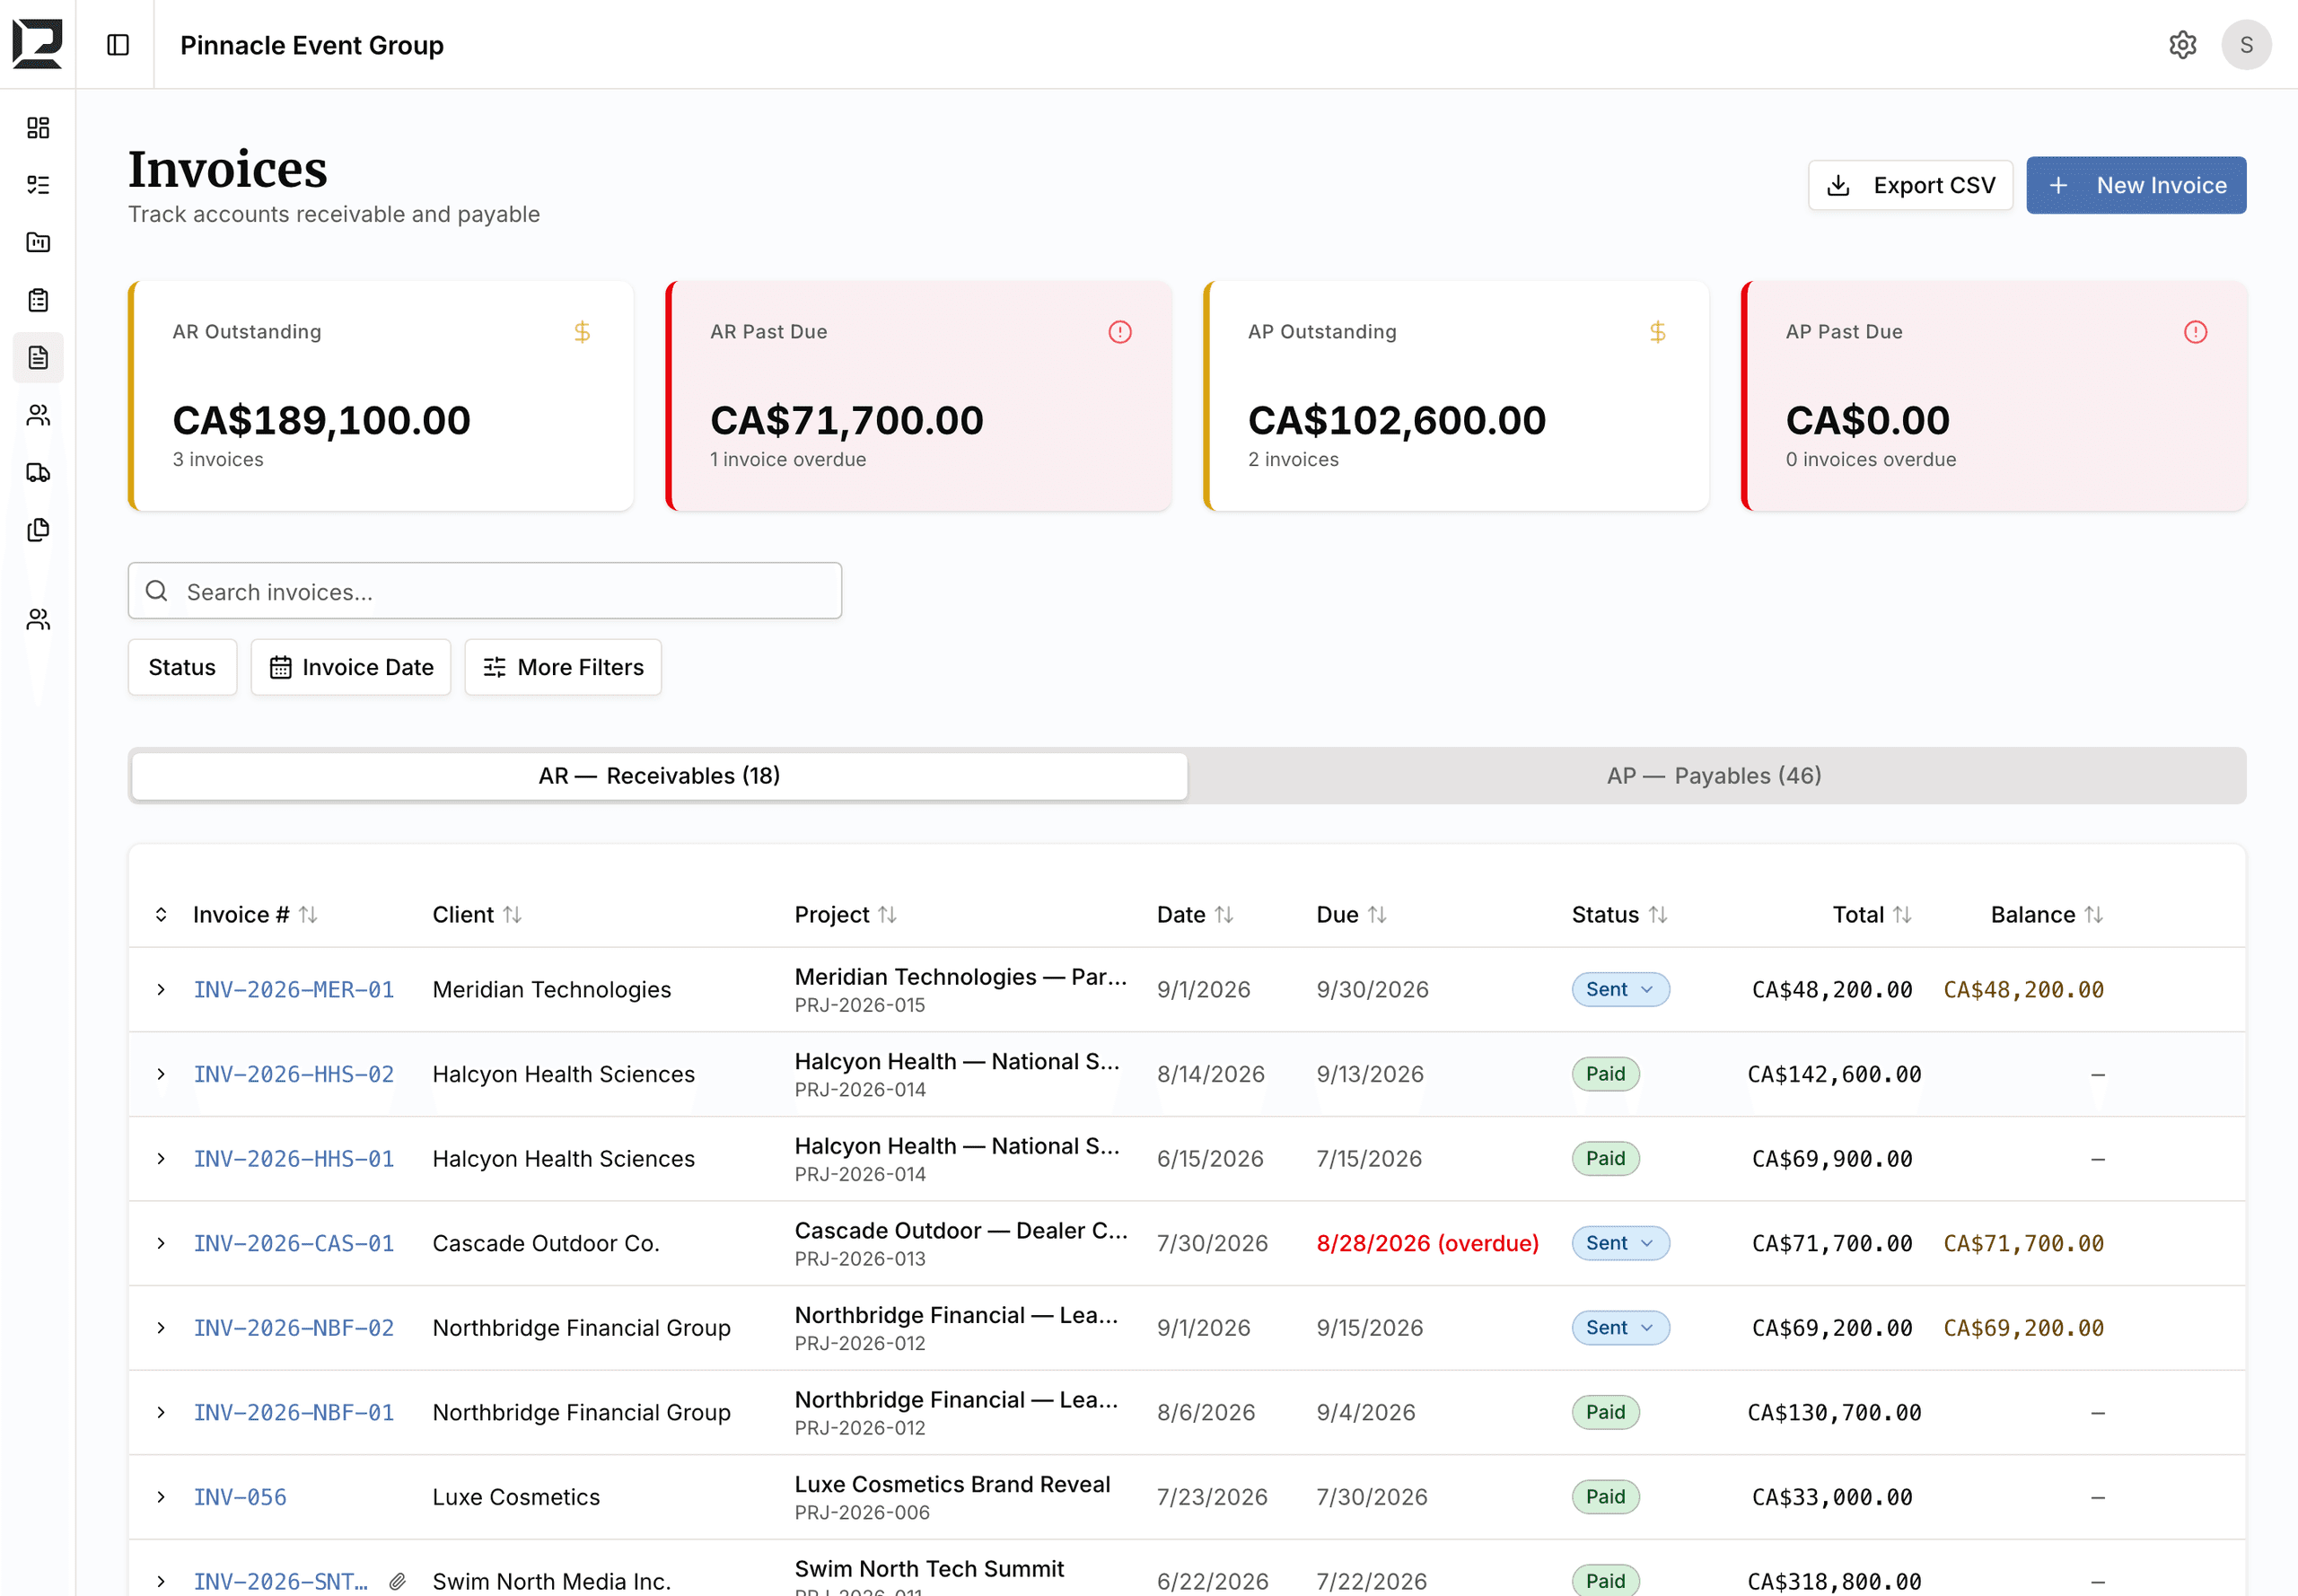Viewport: 2298px width, 1596px height.
Task: Open the team users icon at sidebar bottom
Action: 38,620
